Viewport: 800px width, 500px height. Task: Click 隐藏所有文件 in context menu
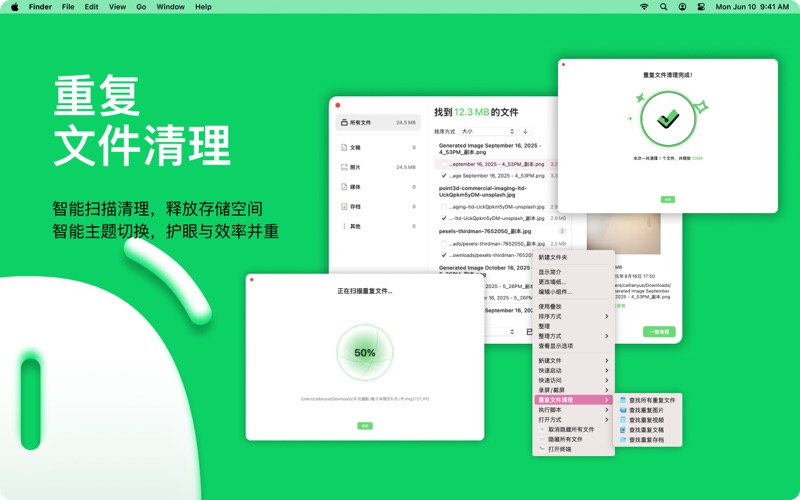(573, 439)
